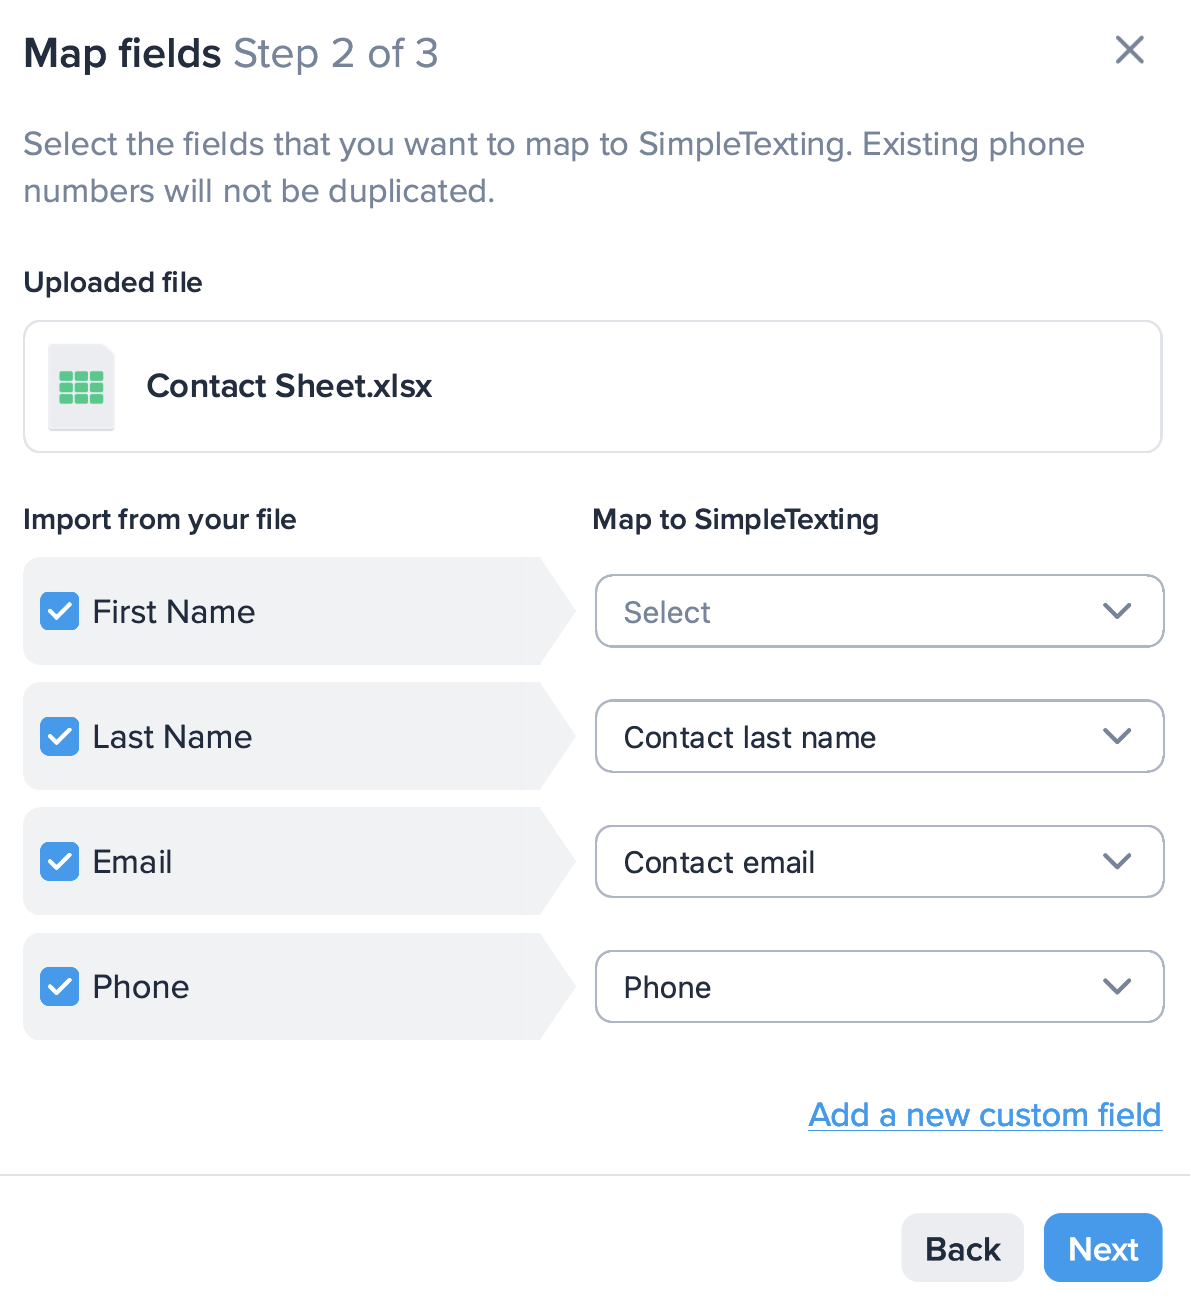Close the Map fields dialog with the X
Screen dimensions: 1191x1307
1129,49
